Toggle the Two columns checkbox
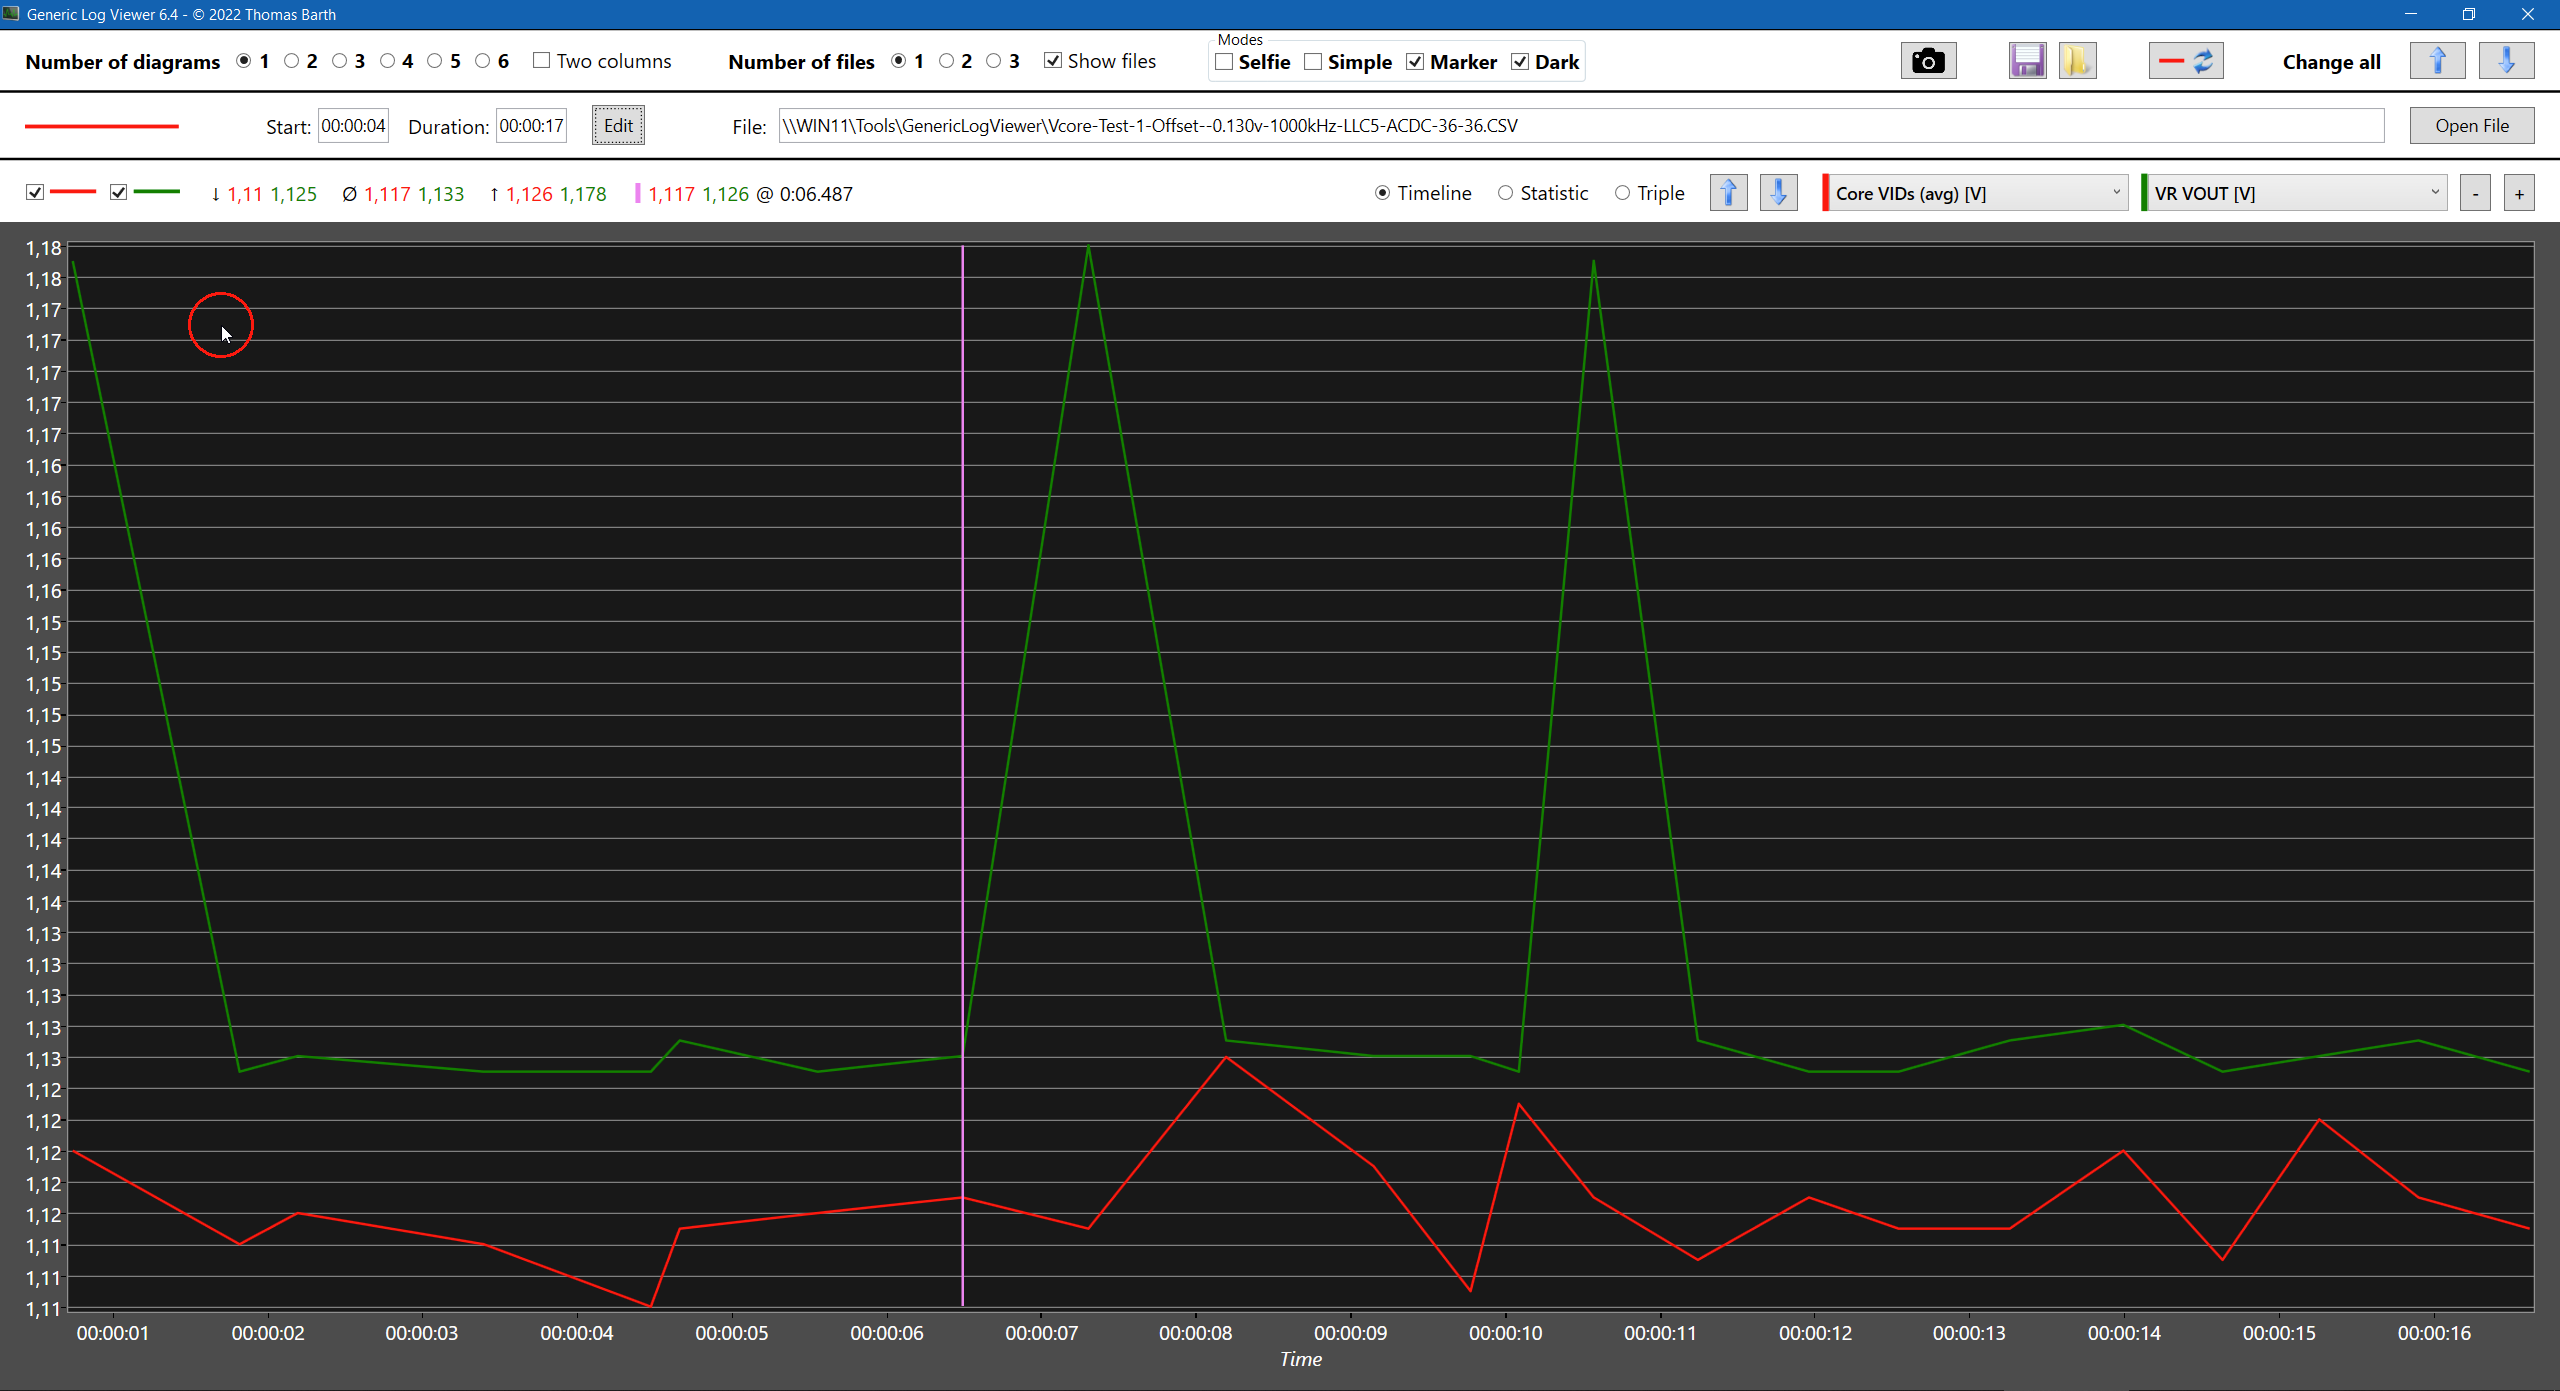The image size is (2560, 1391). point(542,61)
